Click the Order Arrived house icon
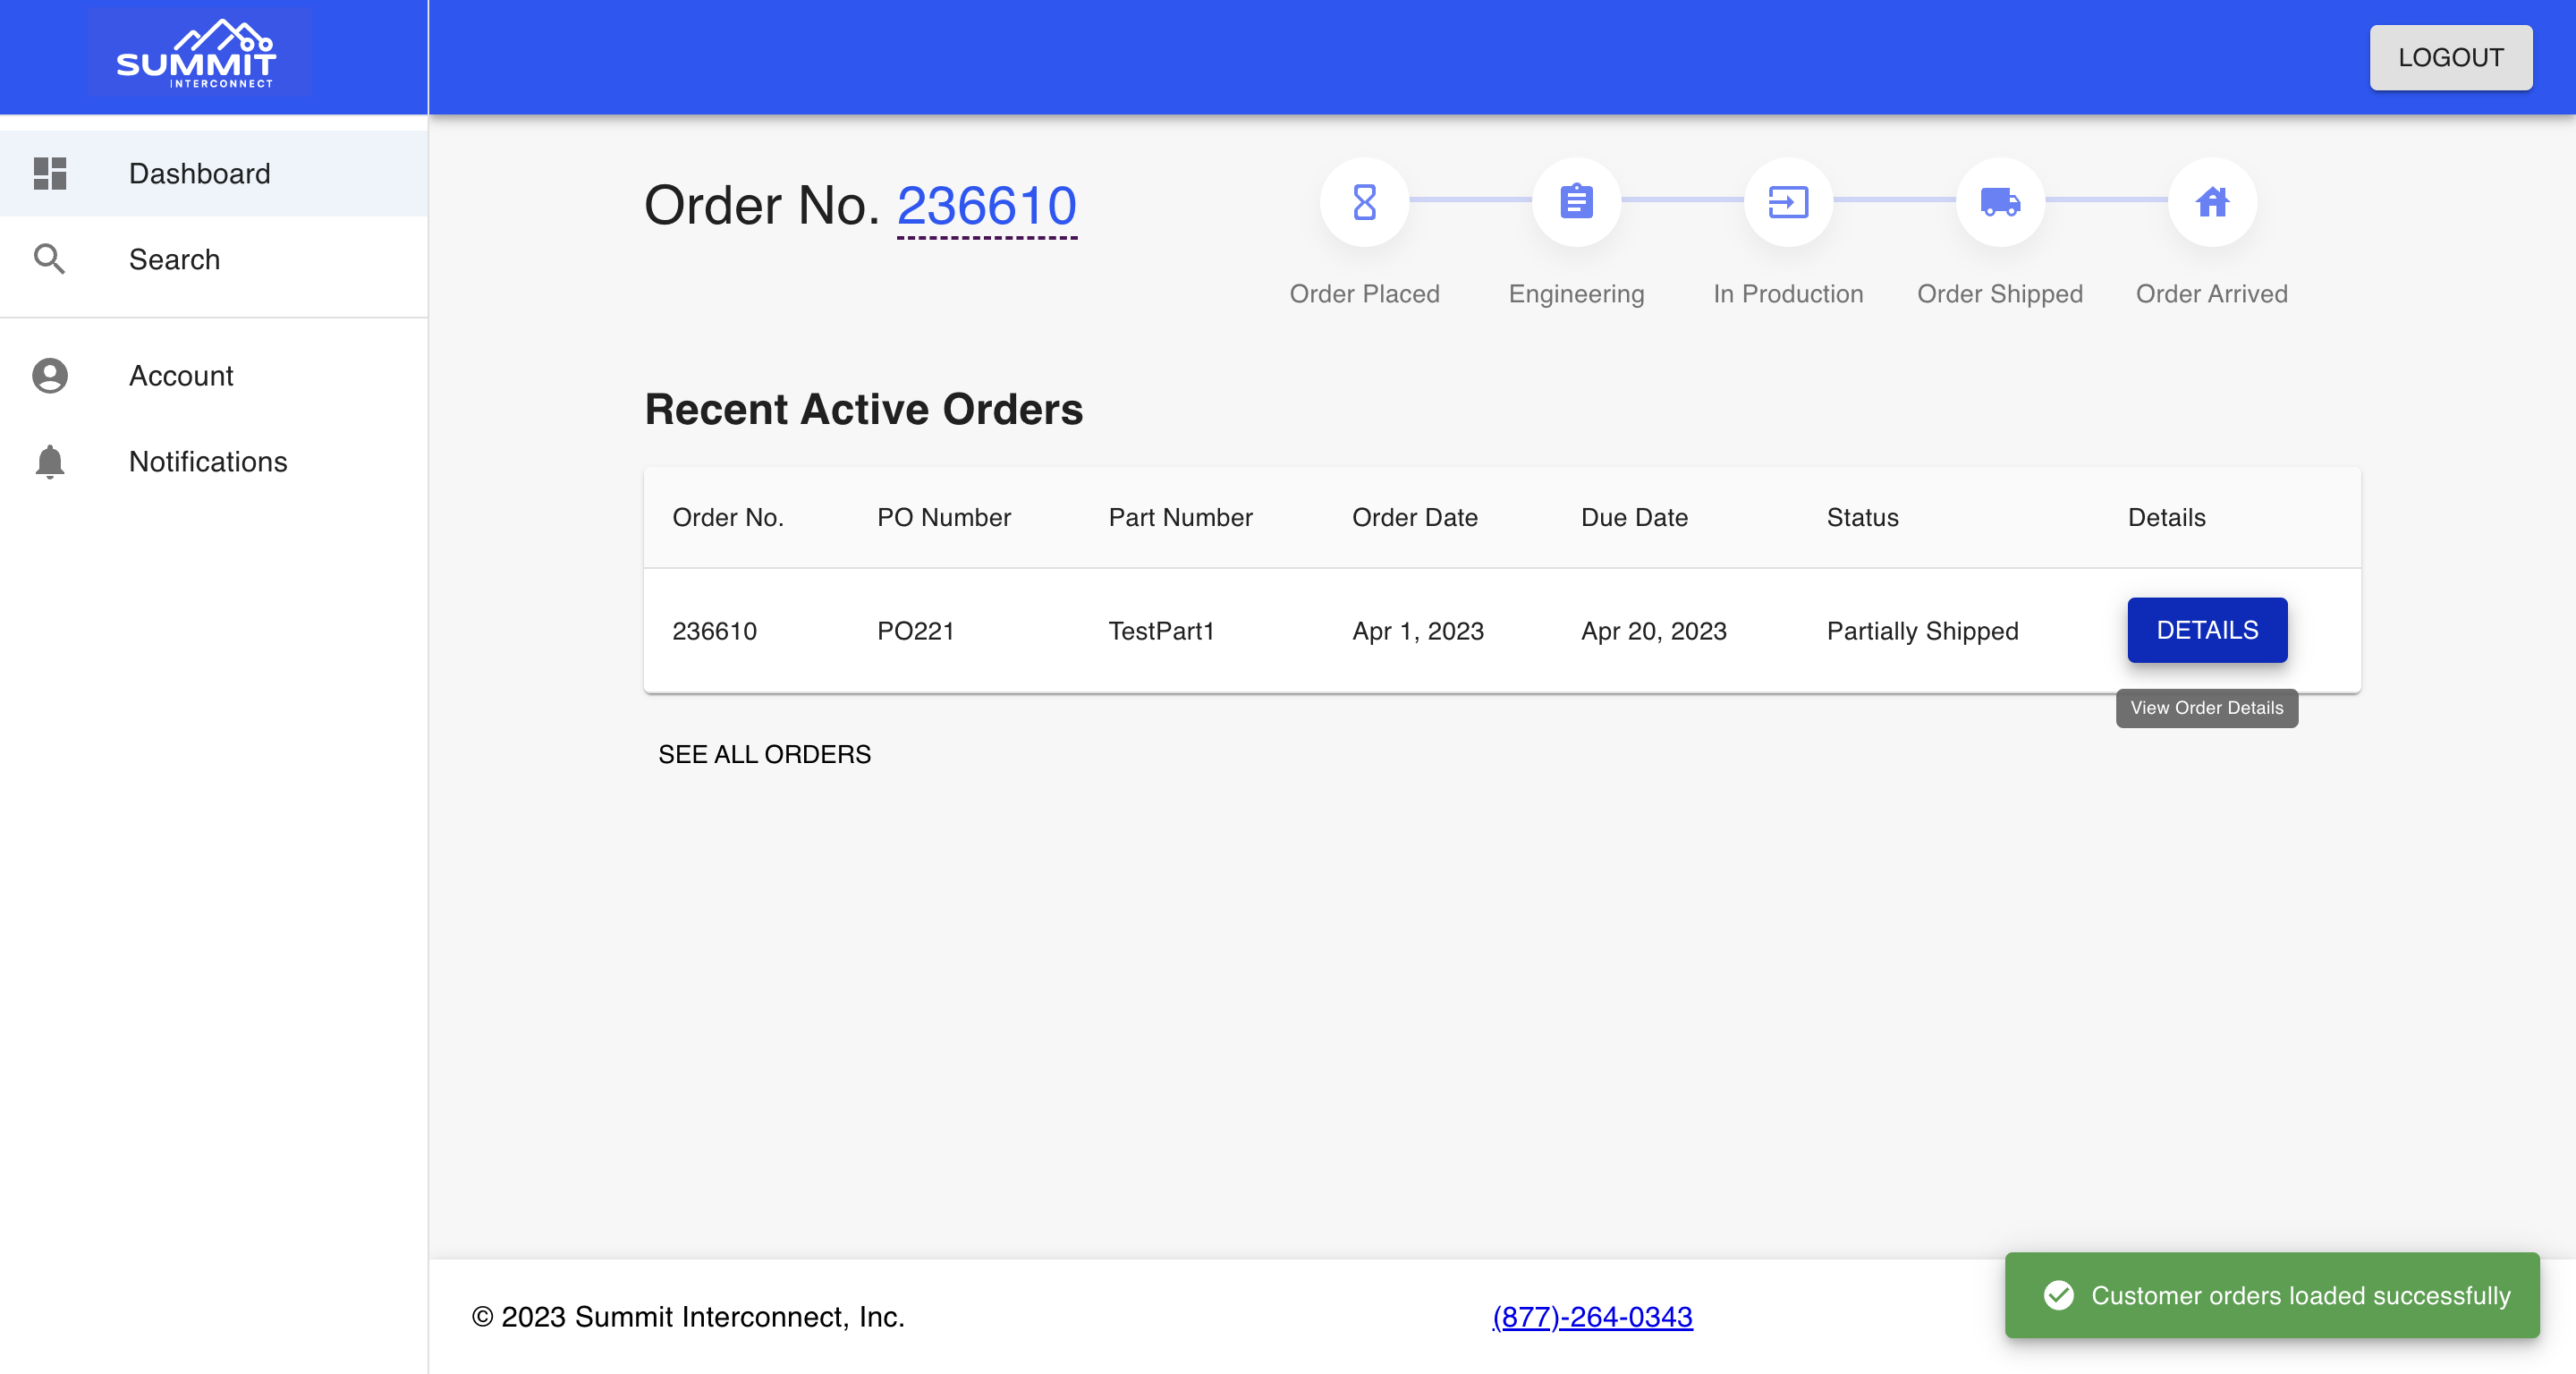This screenshot has height=1374, width=2576. tap(2212, 202)
